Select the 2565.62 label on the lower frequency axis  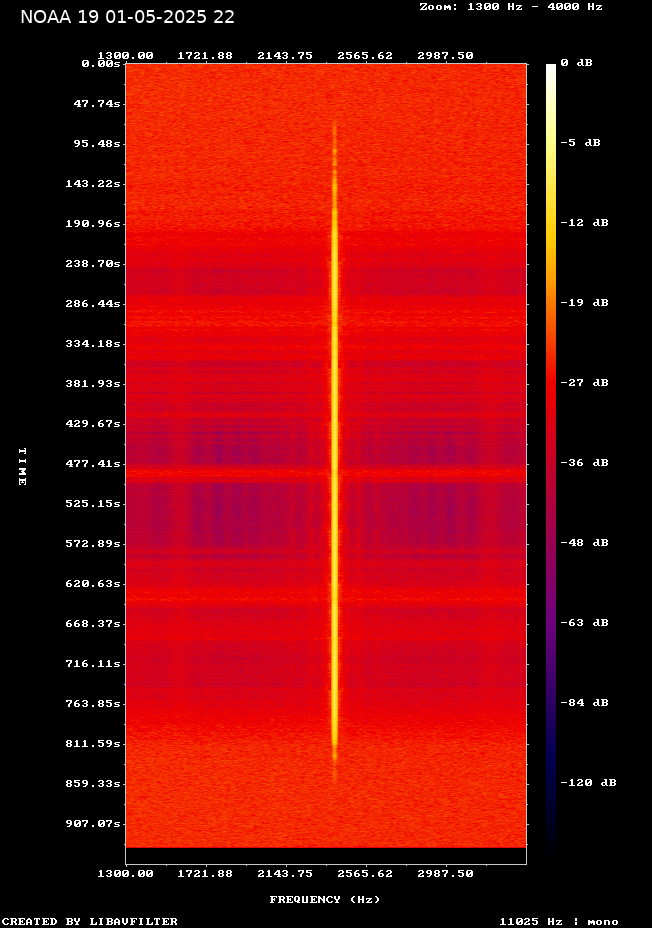tap(365, 874)
